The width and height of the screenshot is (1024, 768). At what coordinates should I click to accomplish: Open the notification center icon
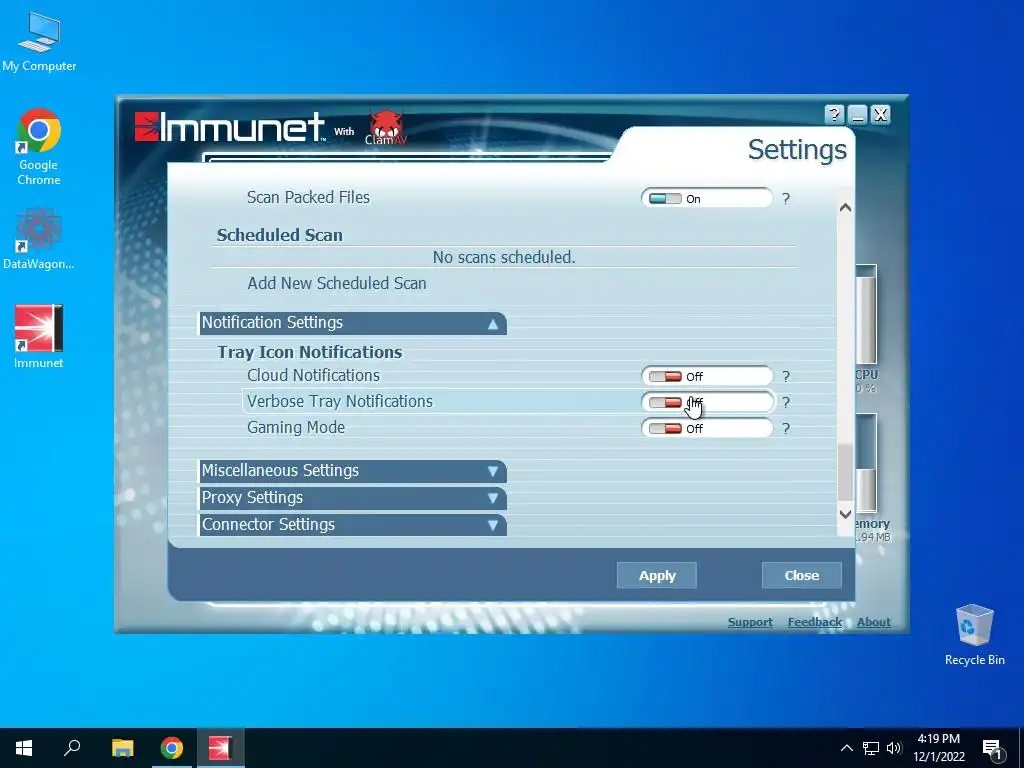tap(993, 749)
